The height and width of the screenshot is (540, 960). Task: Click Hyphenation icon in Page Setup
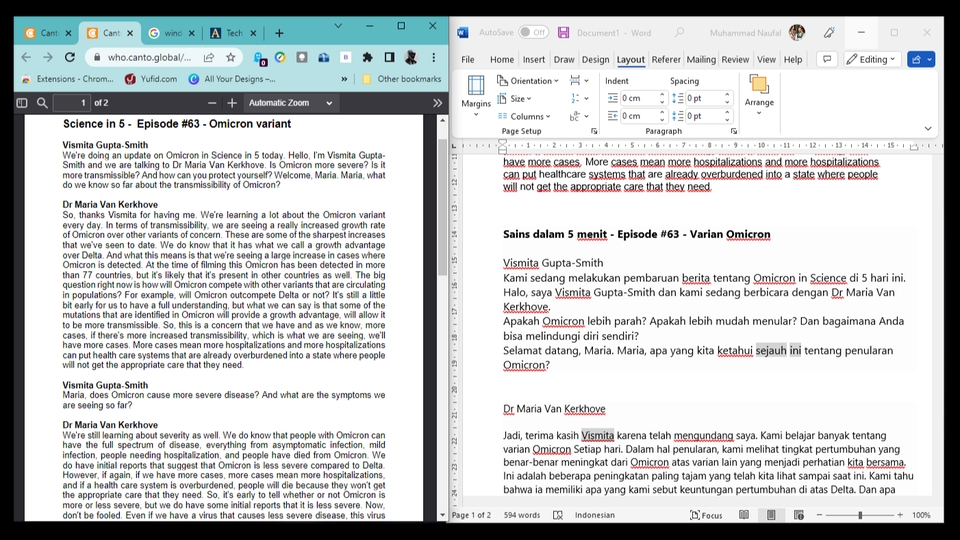579,116
